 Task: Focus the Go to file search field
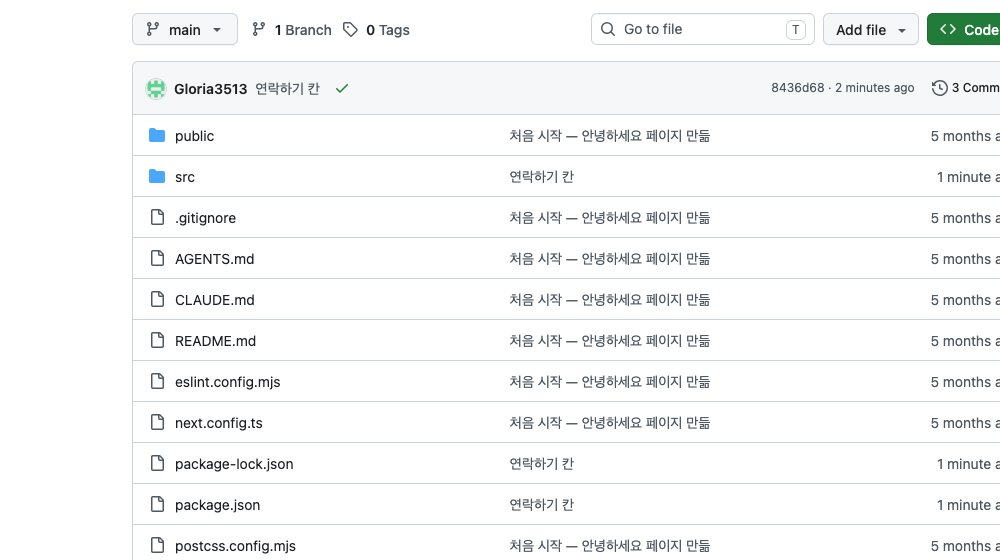(x=702, y=29)
